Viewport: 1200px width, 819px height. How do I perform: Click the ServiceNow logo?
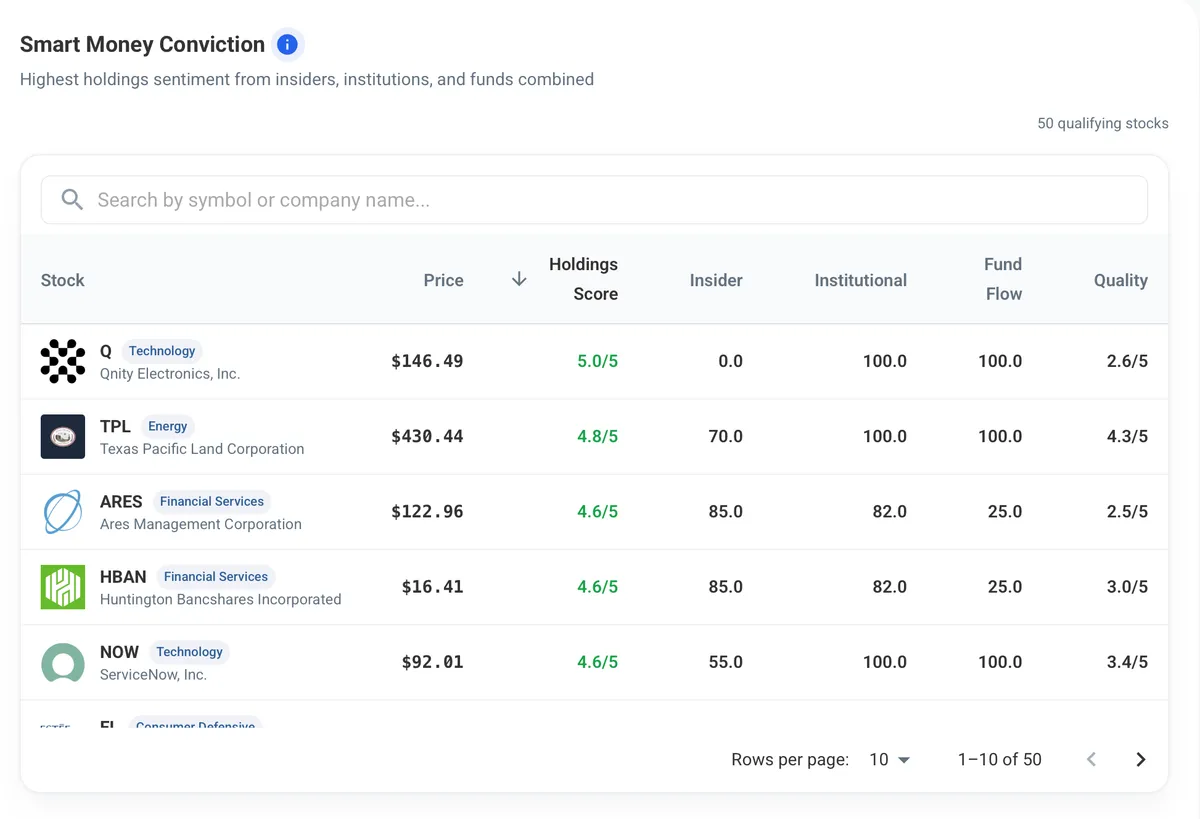[63, 662]
